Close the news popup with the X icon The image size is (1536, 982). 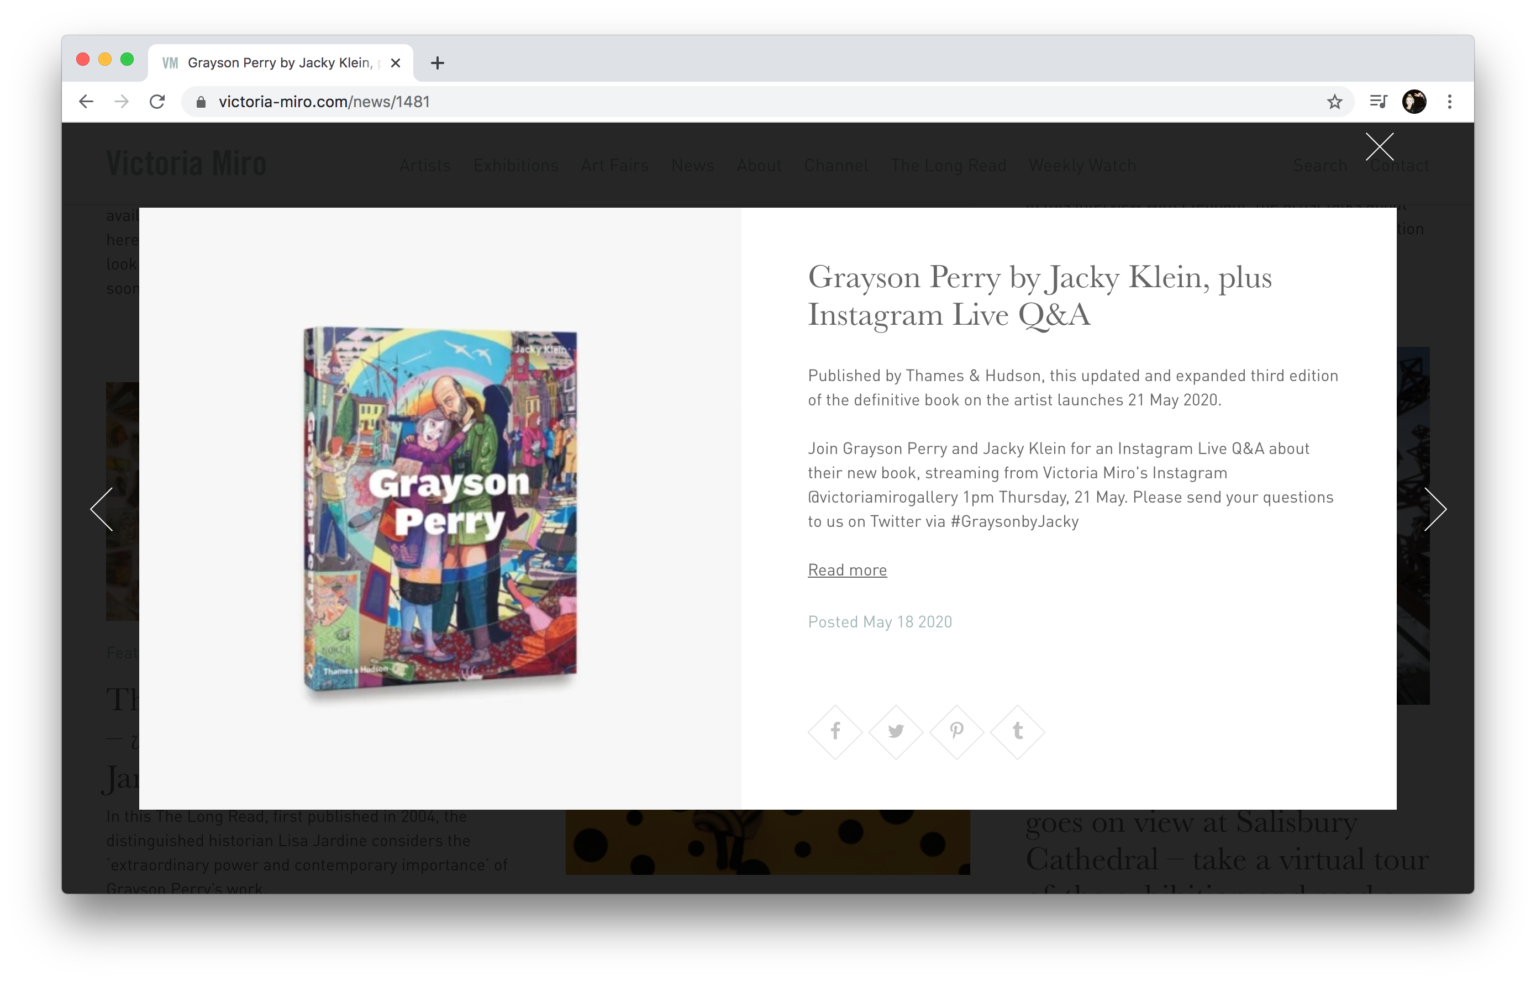[1379, 147]
